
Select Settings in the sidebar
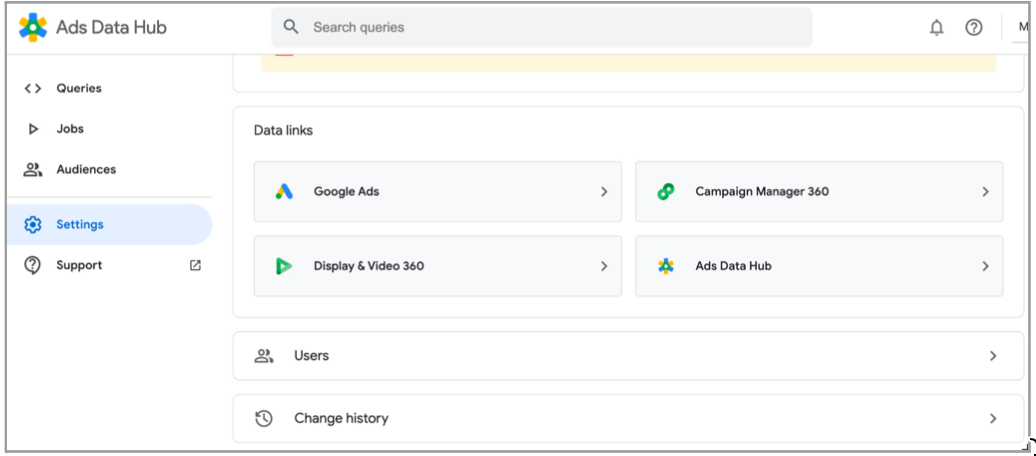80,225
